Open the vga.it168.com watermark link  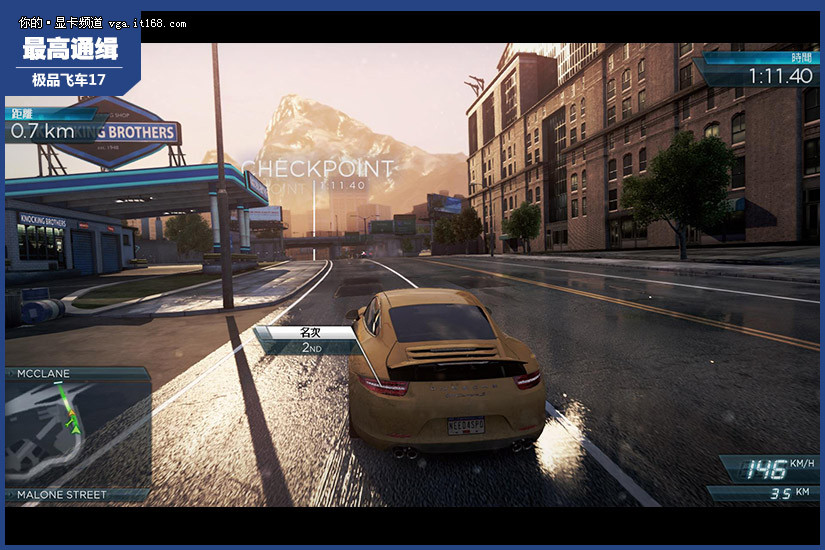147,24
